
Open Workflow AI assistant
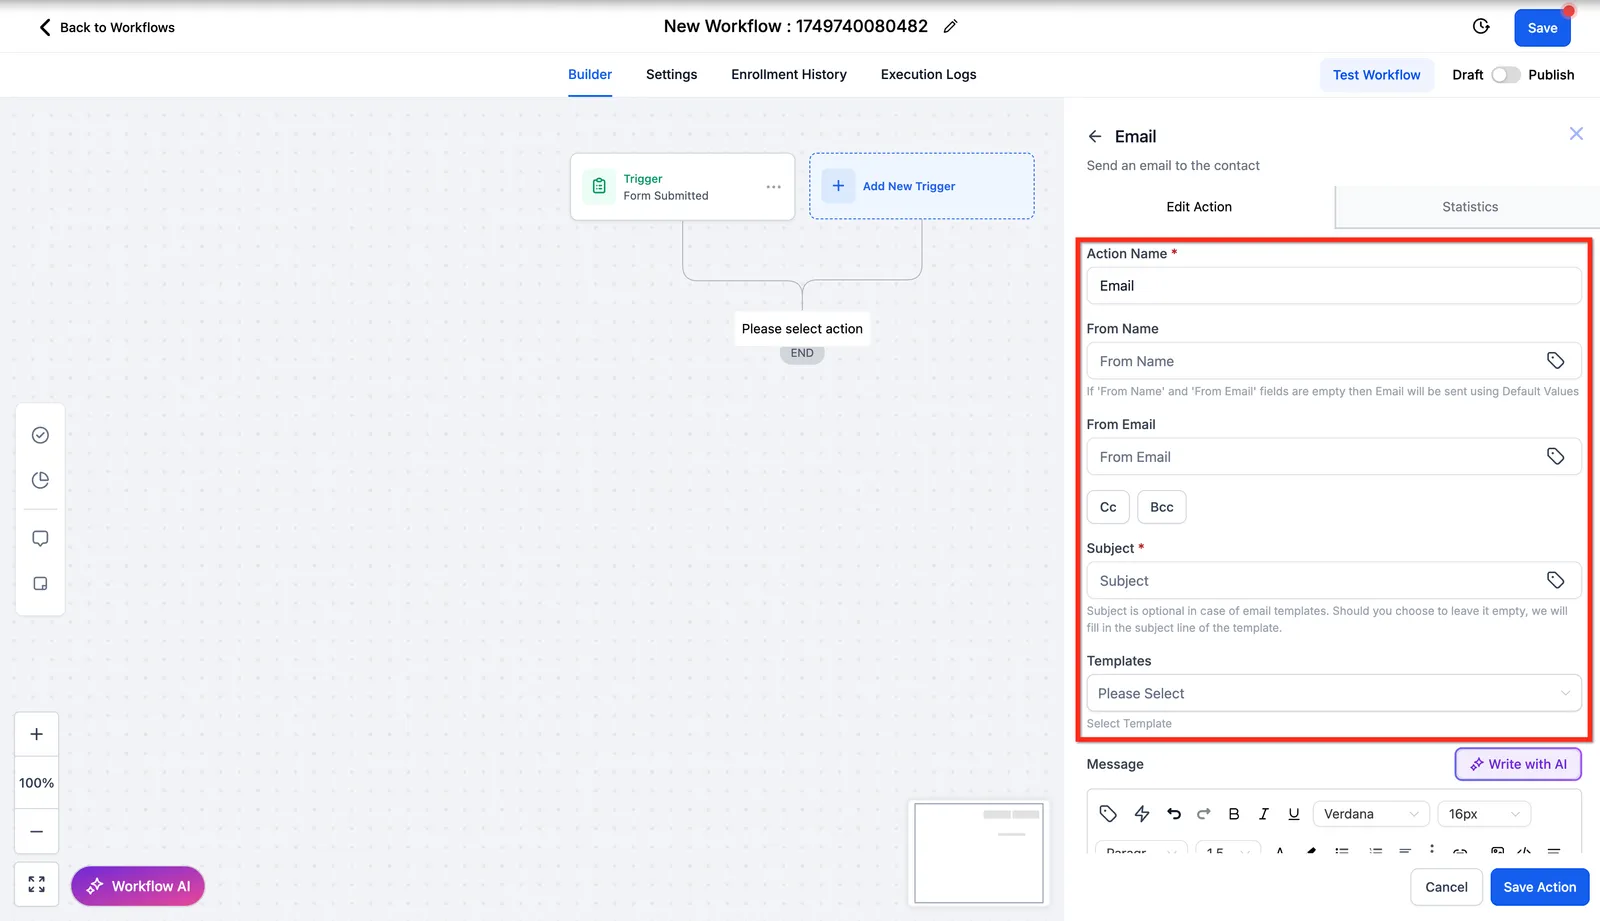(138, 886)
